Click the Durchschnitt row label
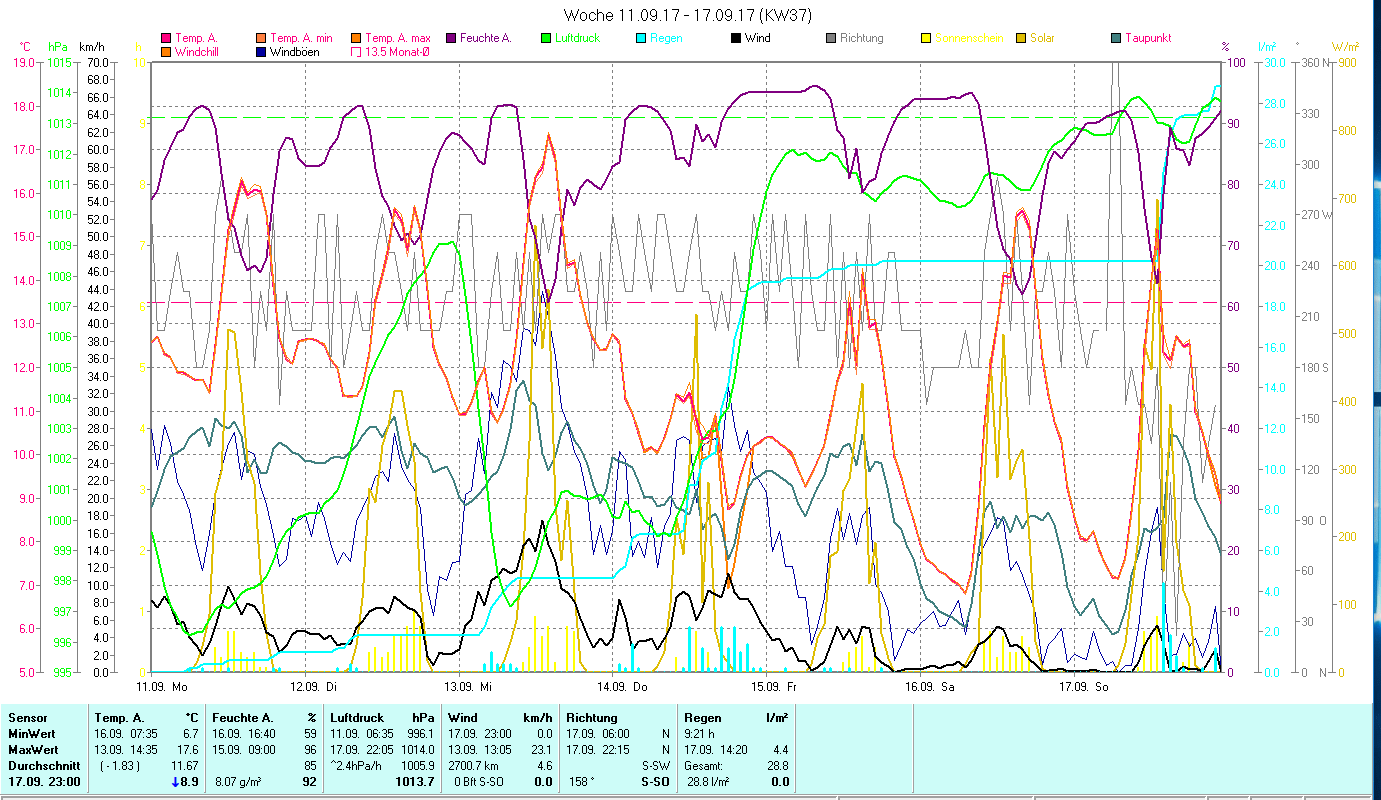Viewport: 1381px width, 800px height. click(x=42, y=766)
